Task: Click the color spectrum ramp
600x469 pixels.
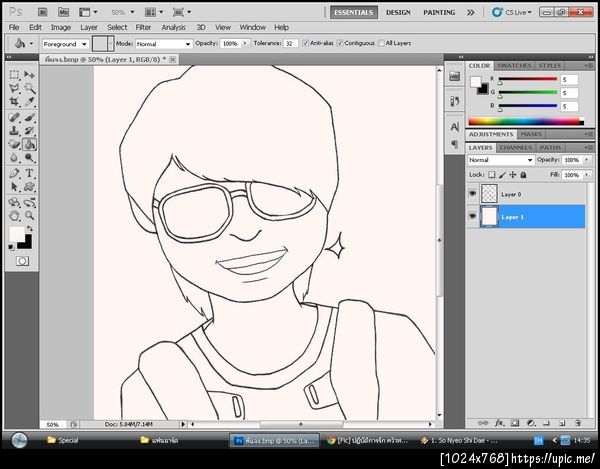Action: pos(526,122)
